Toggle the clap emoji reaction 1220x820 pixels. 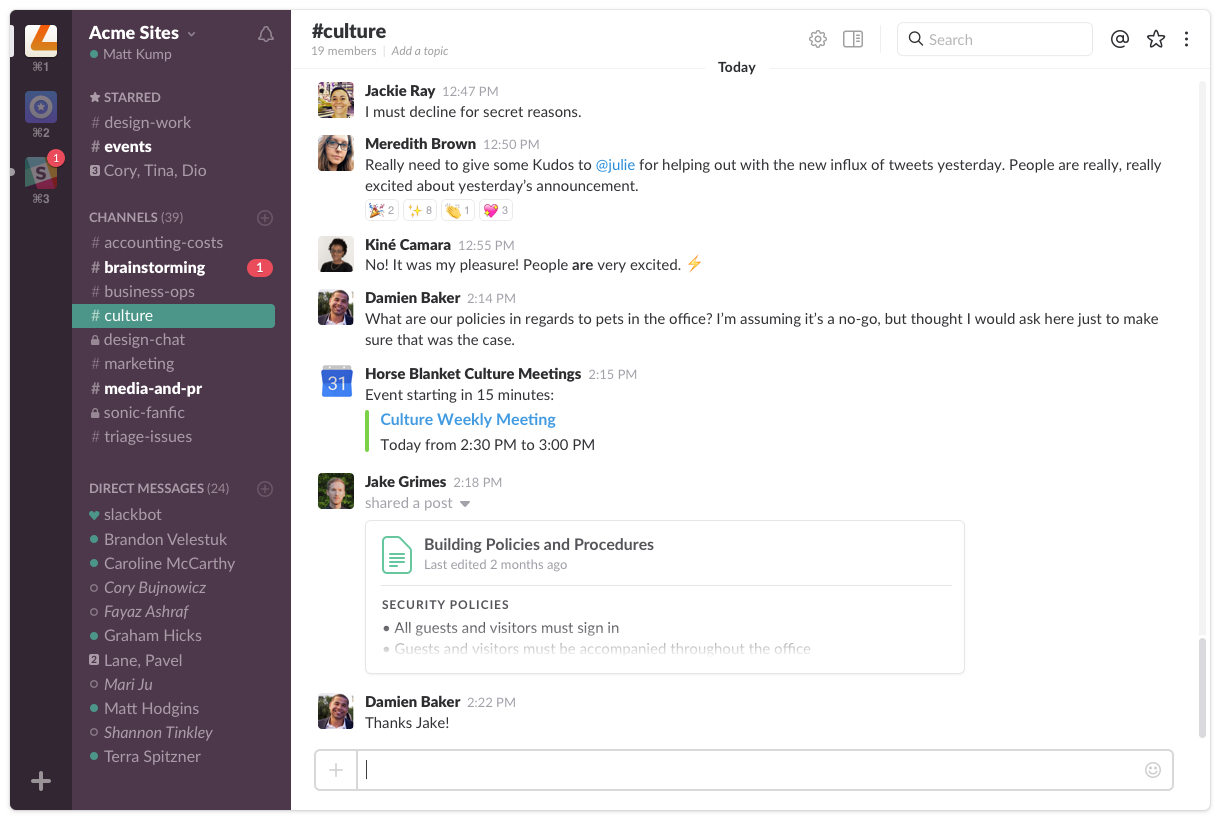pyautogui.click(x=457, y=210)
